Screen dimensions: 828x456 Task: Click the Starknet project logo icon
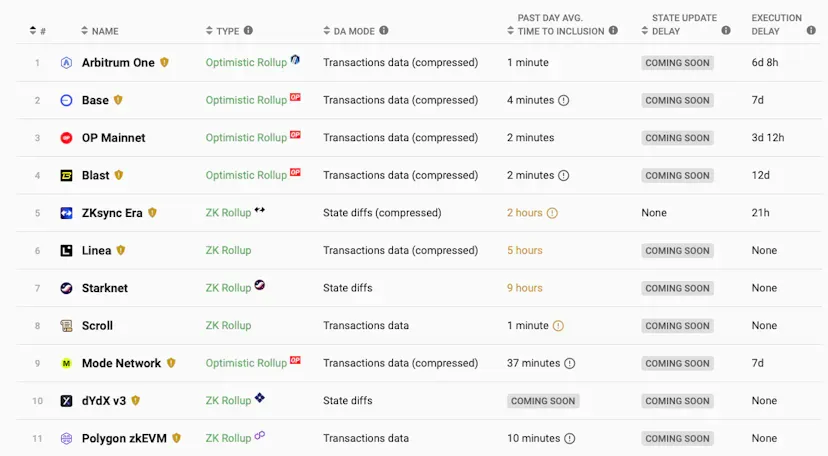pyautogui.click(x=66, y=288)
